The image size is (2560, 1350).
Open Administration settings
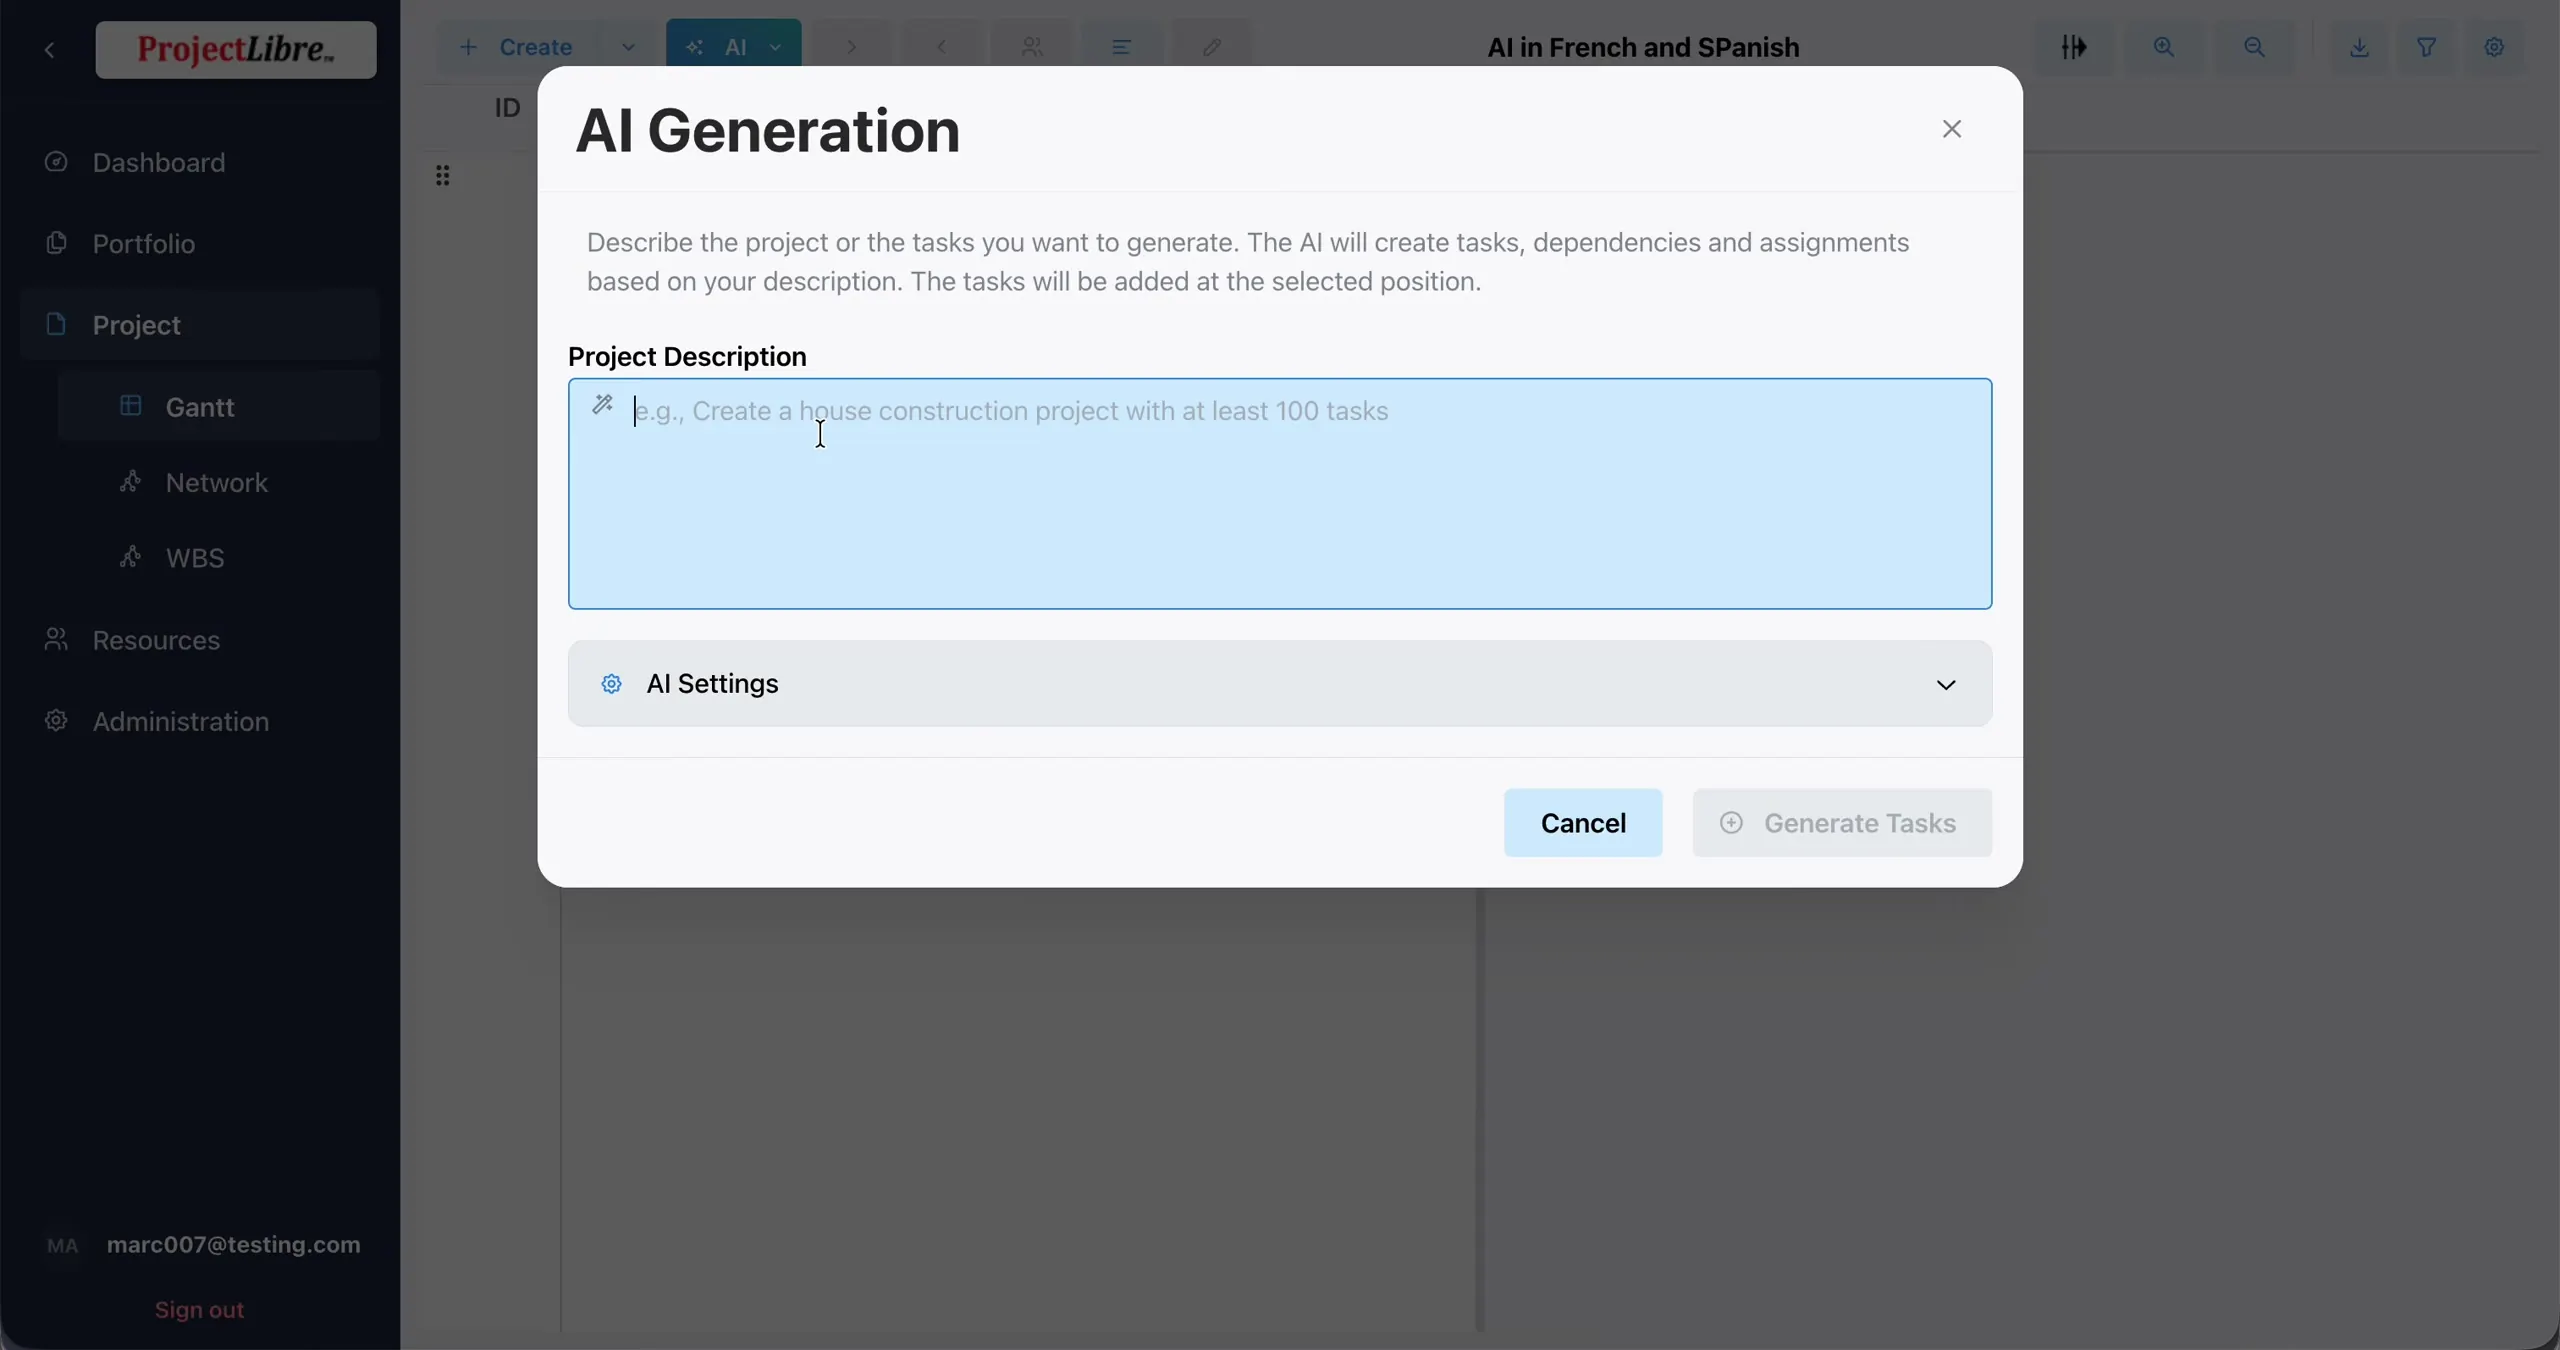(200, 722)
